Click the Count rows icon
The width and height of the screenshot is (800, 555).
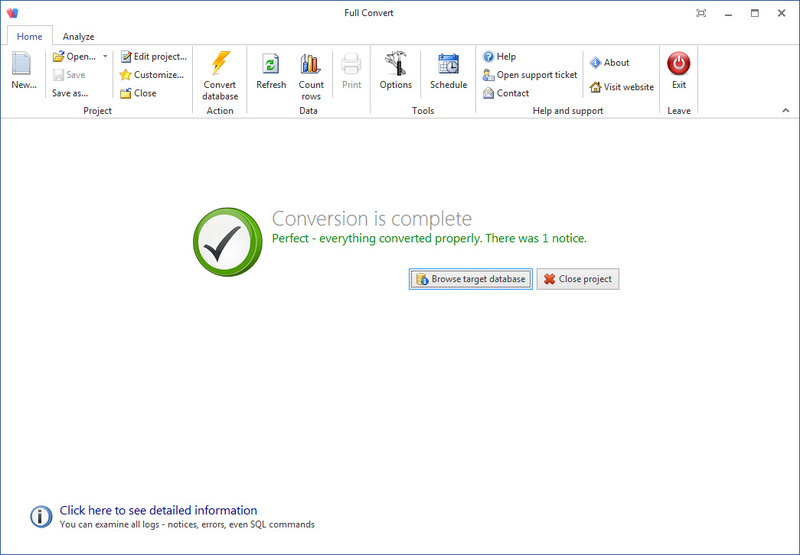pyautogui.click(x=311, y=65)
